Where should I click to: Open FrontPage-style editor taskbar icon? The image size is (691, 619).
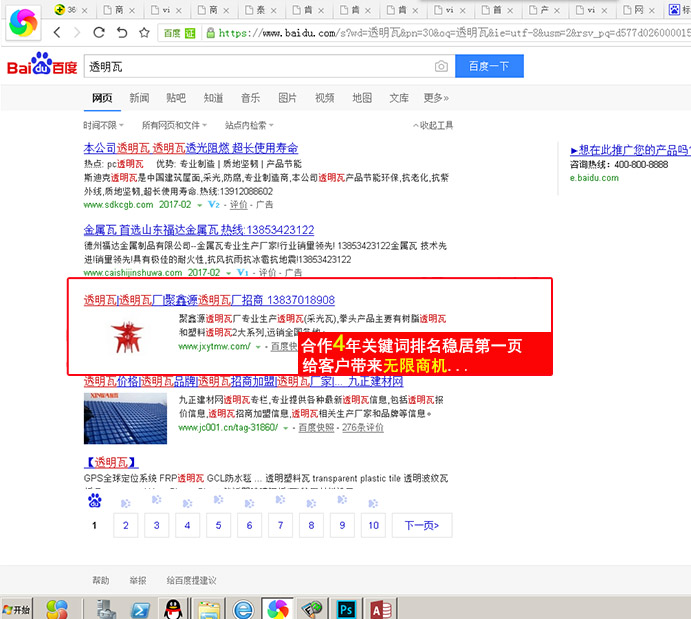[x=312, y=610]
